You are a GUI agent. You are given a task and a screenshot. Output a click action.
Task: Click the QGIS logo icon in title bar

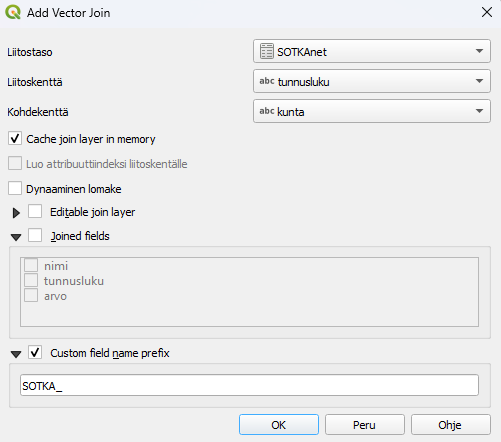(x=13, y=13)
